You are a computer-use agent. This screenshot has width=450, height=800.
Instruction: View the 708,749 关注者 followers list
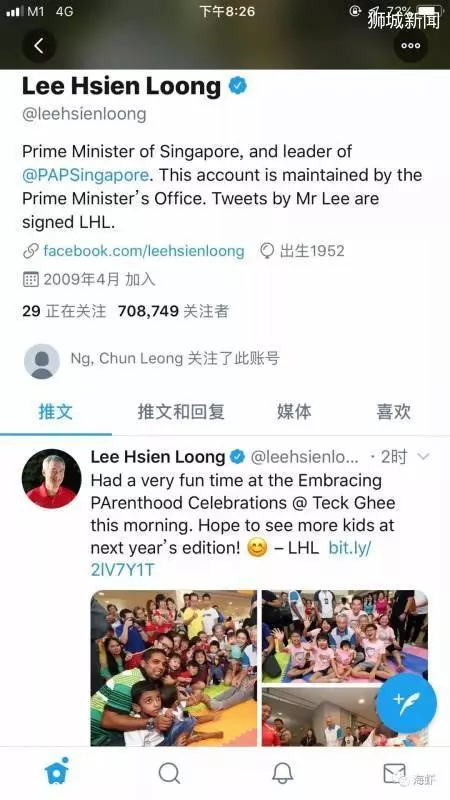point(173,311)
